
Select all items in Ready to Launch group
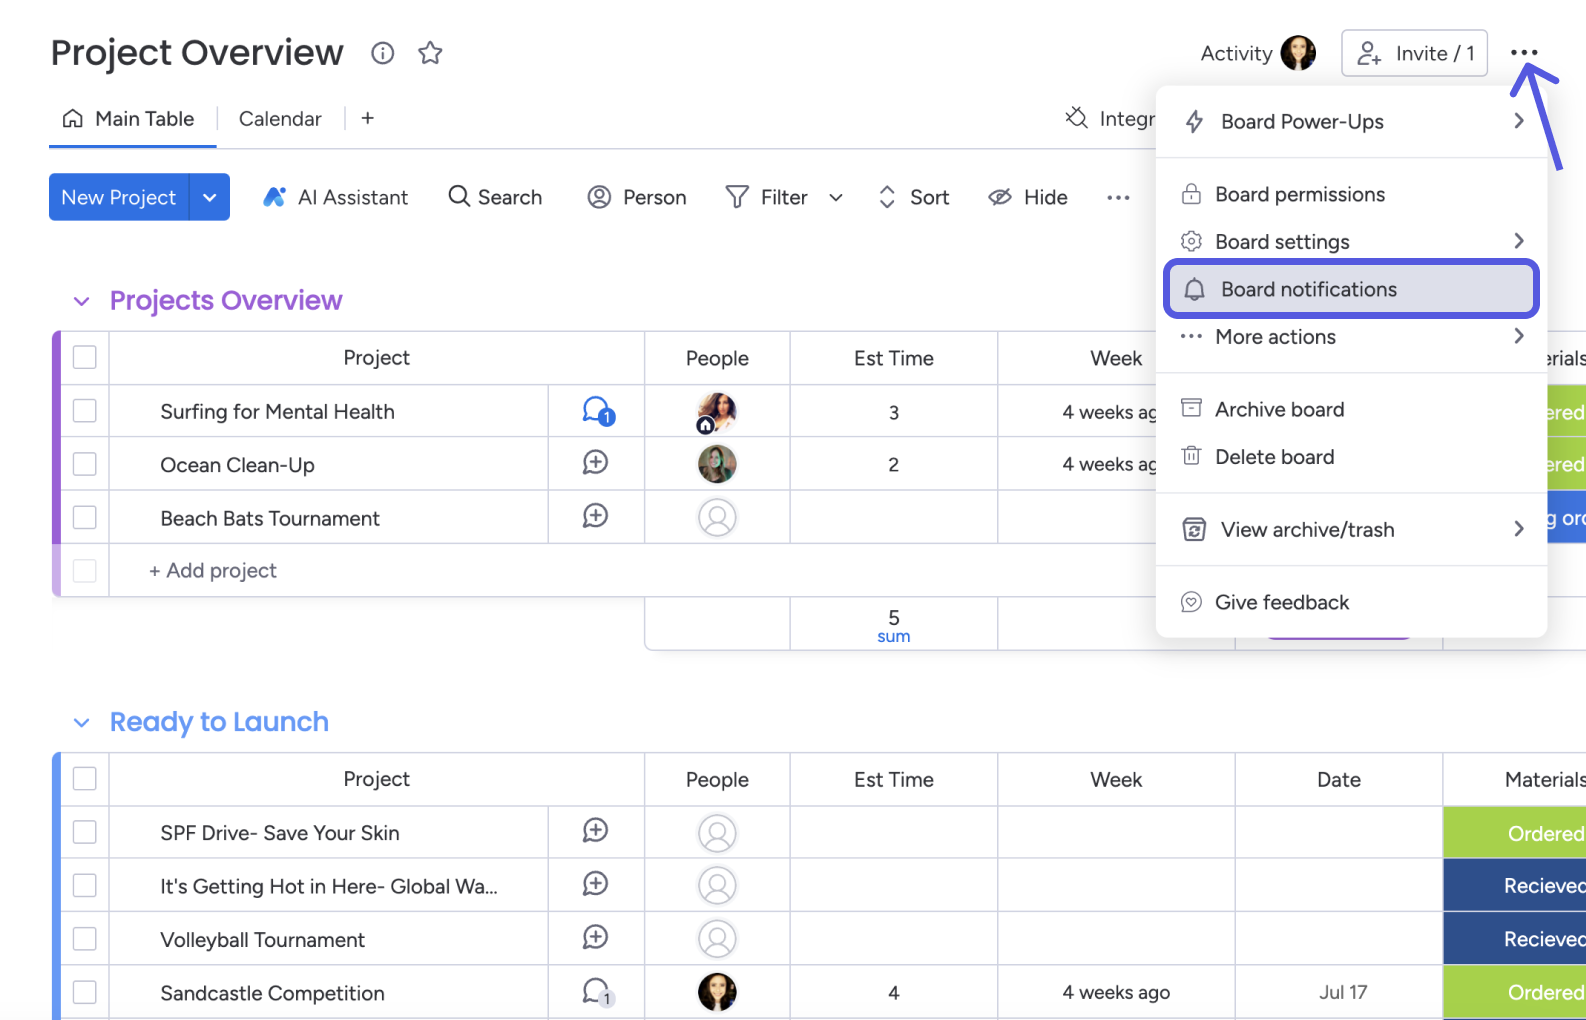pos(85,778)
